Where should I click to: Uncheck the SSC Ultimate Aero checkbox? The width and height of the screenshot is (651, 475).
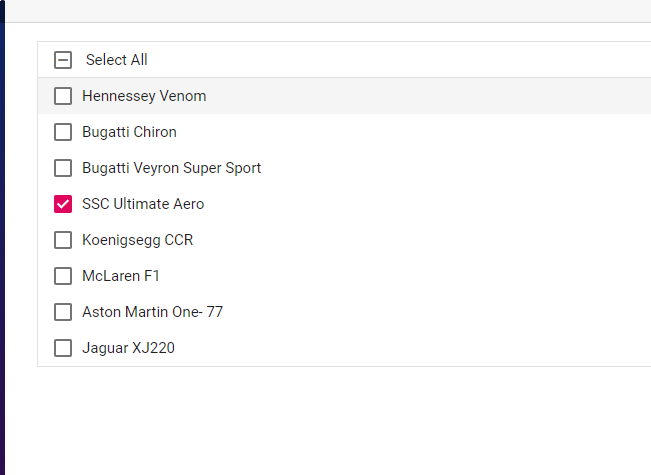click(63, 204)
